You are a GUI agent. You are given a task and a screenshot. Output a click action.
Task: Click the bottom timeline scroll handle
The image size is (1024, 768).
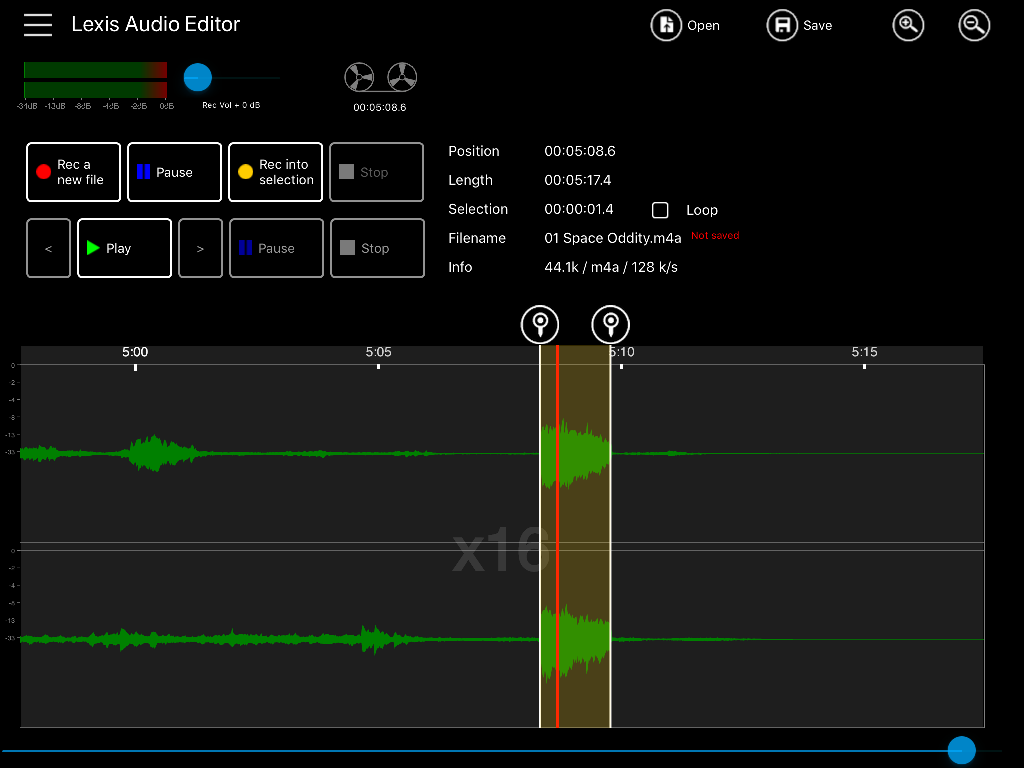pos(961,750)
